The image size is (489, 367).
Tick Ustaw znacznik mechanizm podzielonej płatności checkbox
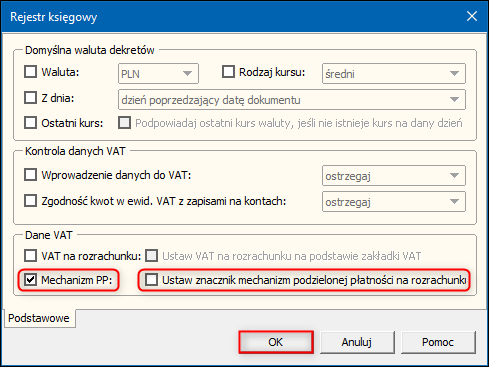pos(151,280)
